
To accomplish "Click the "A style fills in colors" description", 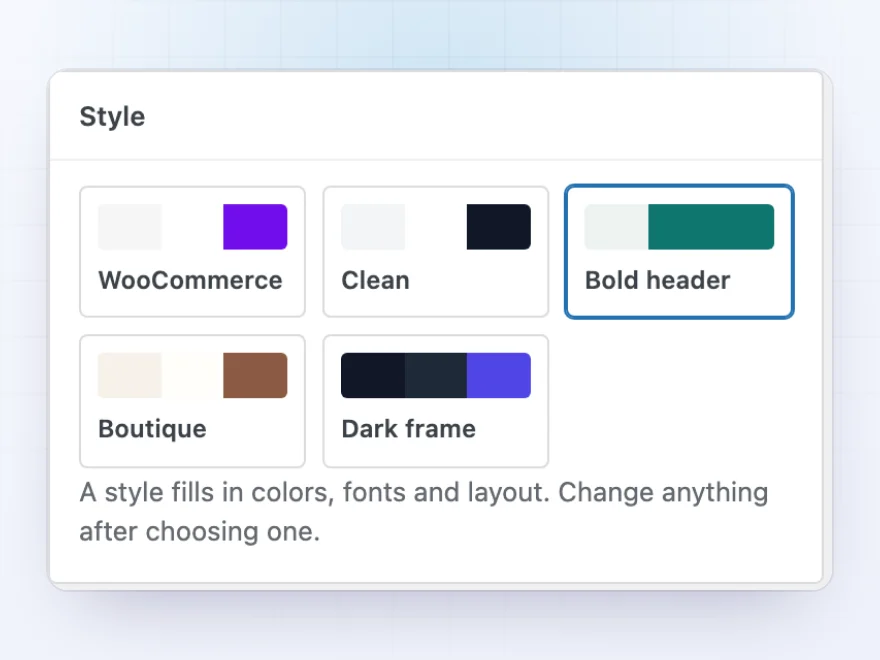I will (x=424, y=512).
